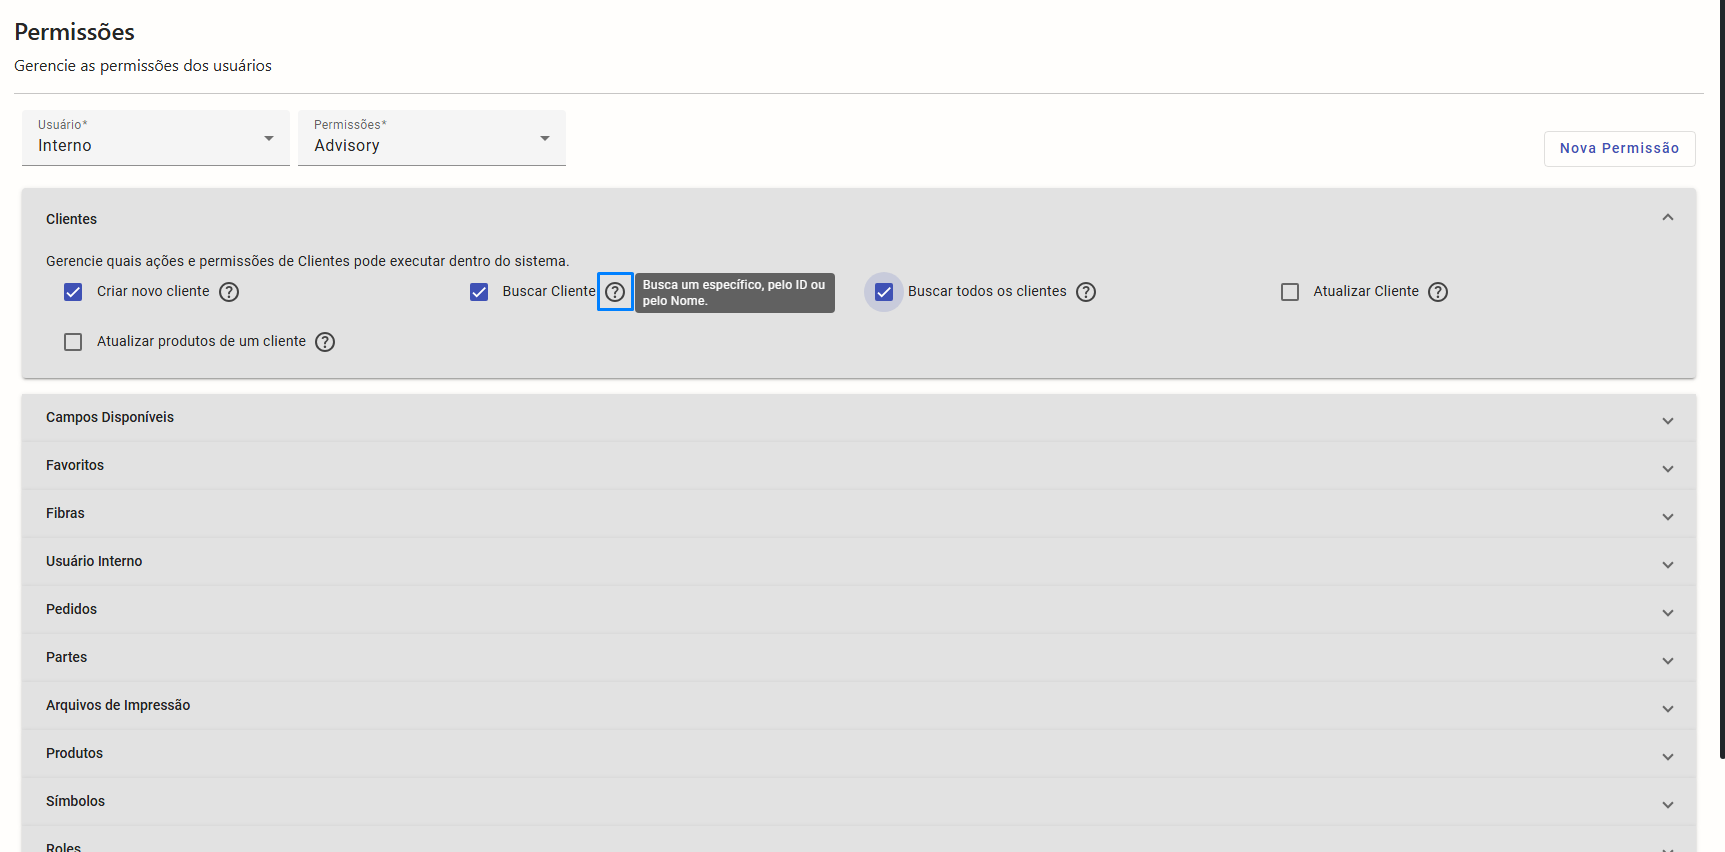Expand the Símbolos panel
The image size is (1725, 852).
point(1667,804)
